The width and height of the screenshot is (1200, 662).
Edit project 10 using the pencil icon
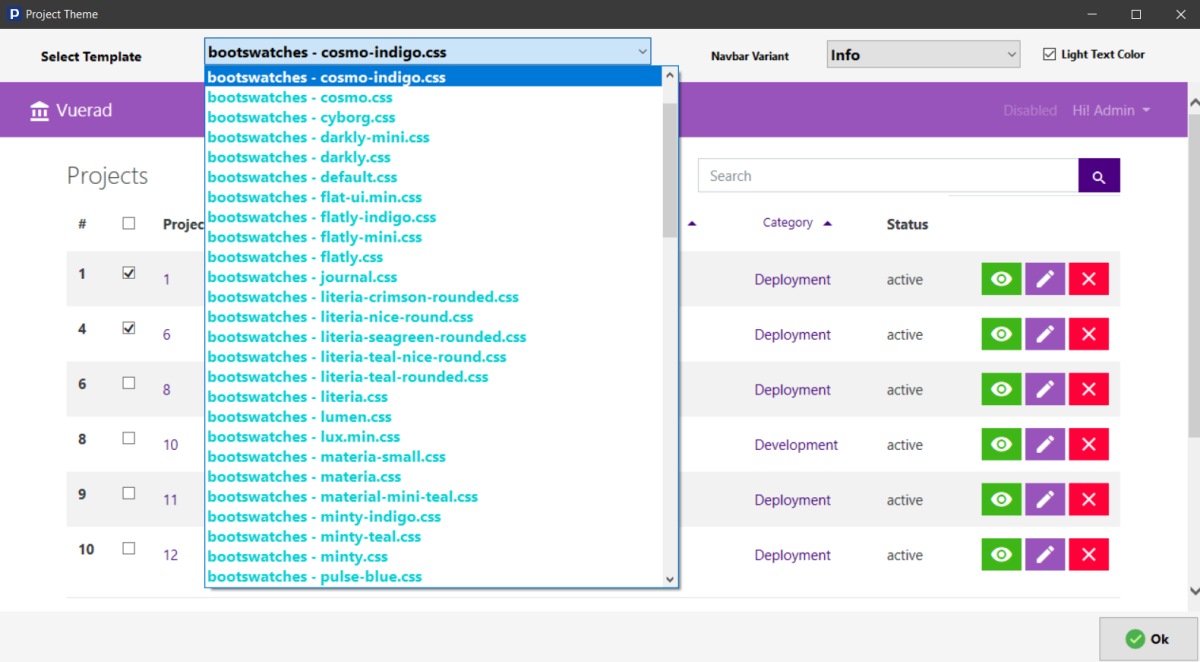1045,444
